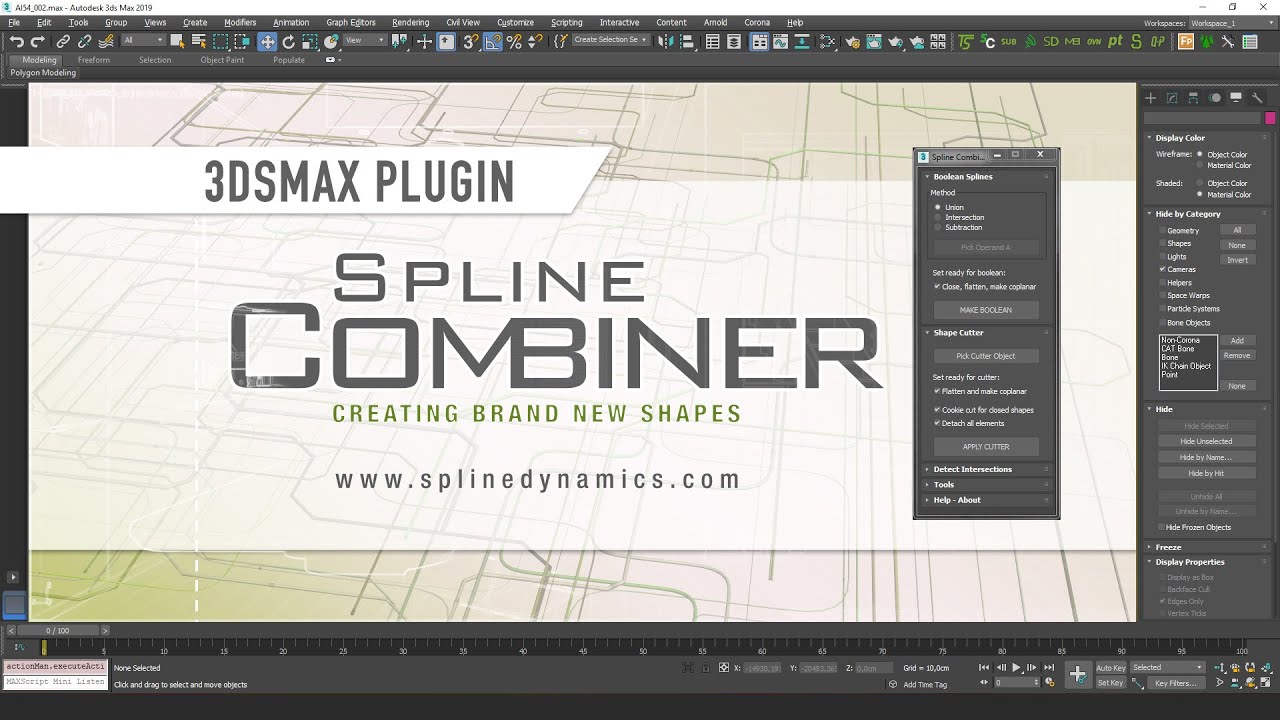Viewport: 1280px width, 720px height.
Task: Toggle 'Detach all elements' checkbox
Action: tap(937, 423)
